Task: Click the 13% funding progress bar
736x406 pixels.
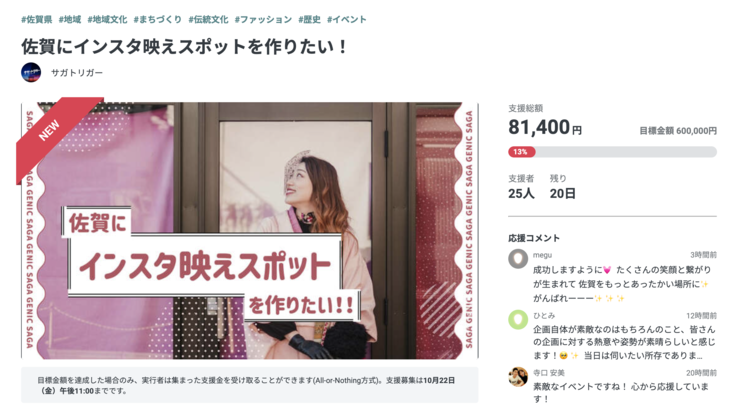Action: click(612, 152)
